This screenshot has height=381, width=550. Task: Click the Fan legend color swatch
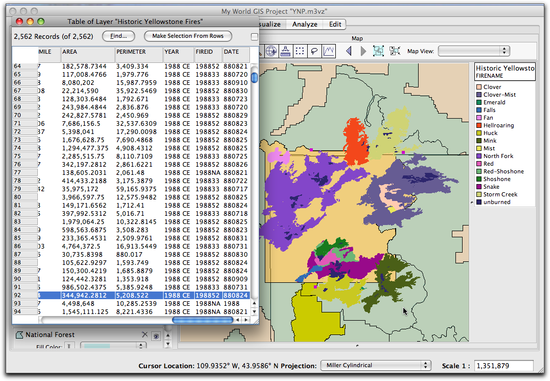tap(479, 118)
